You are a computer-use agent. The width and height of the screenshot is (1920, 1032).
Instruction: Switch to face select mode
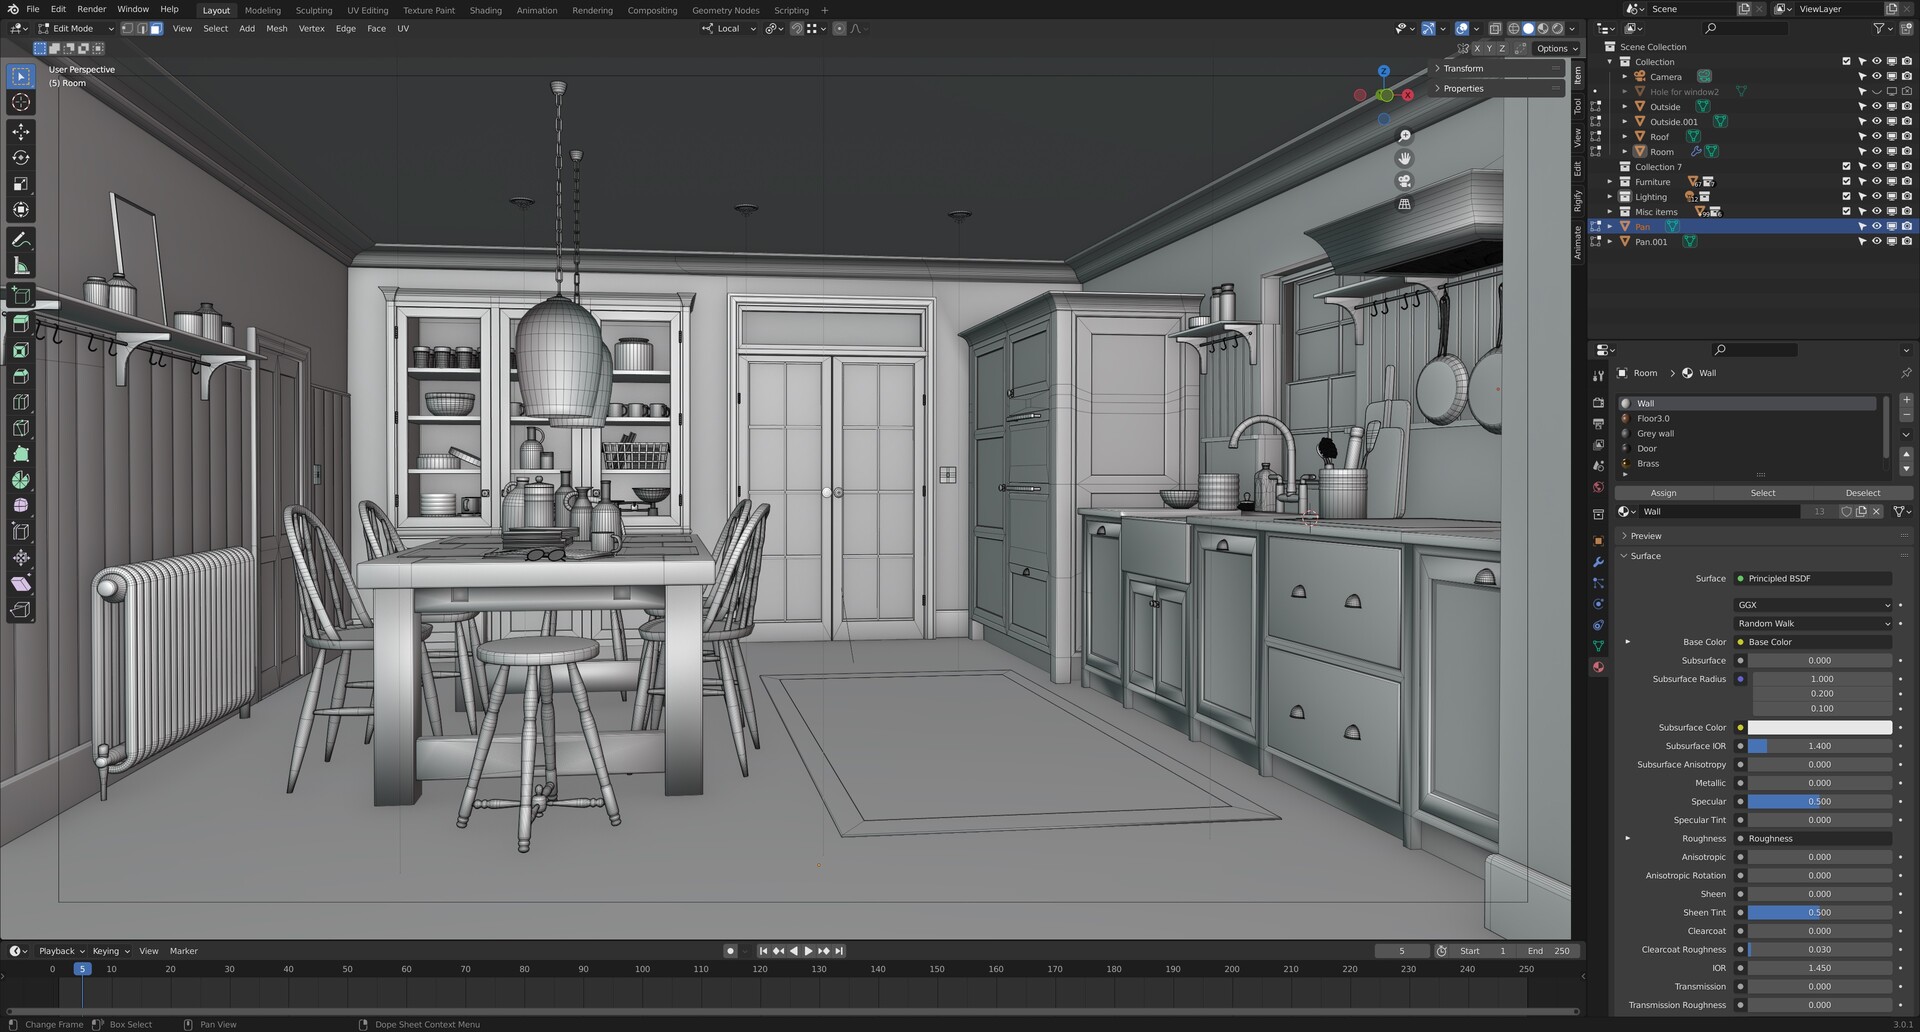click(156, 29)
